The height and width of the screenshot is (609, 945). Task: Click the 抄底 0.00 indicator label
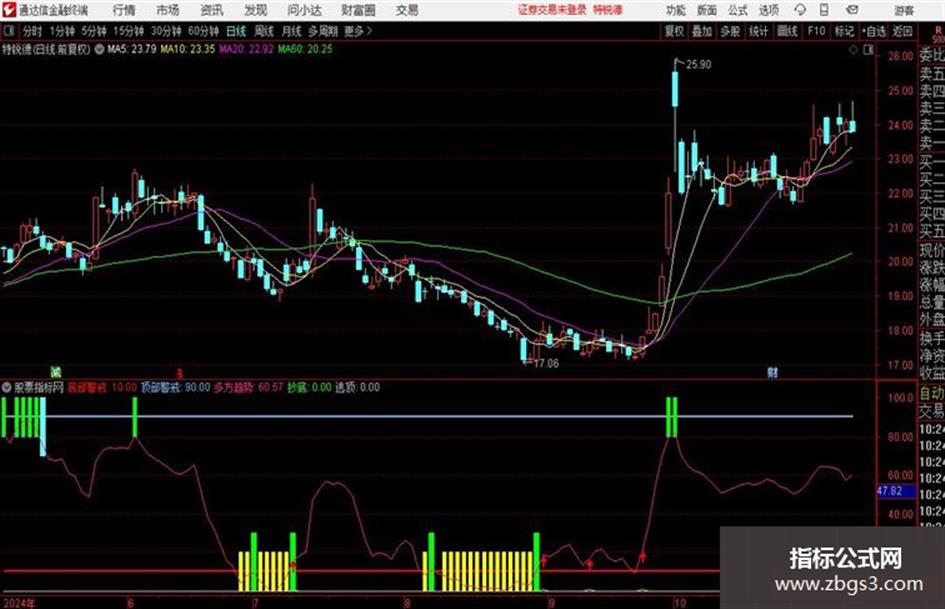[309, 387]
